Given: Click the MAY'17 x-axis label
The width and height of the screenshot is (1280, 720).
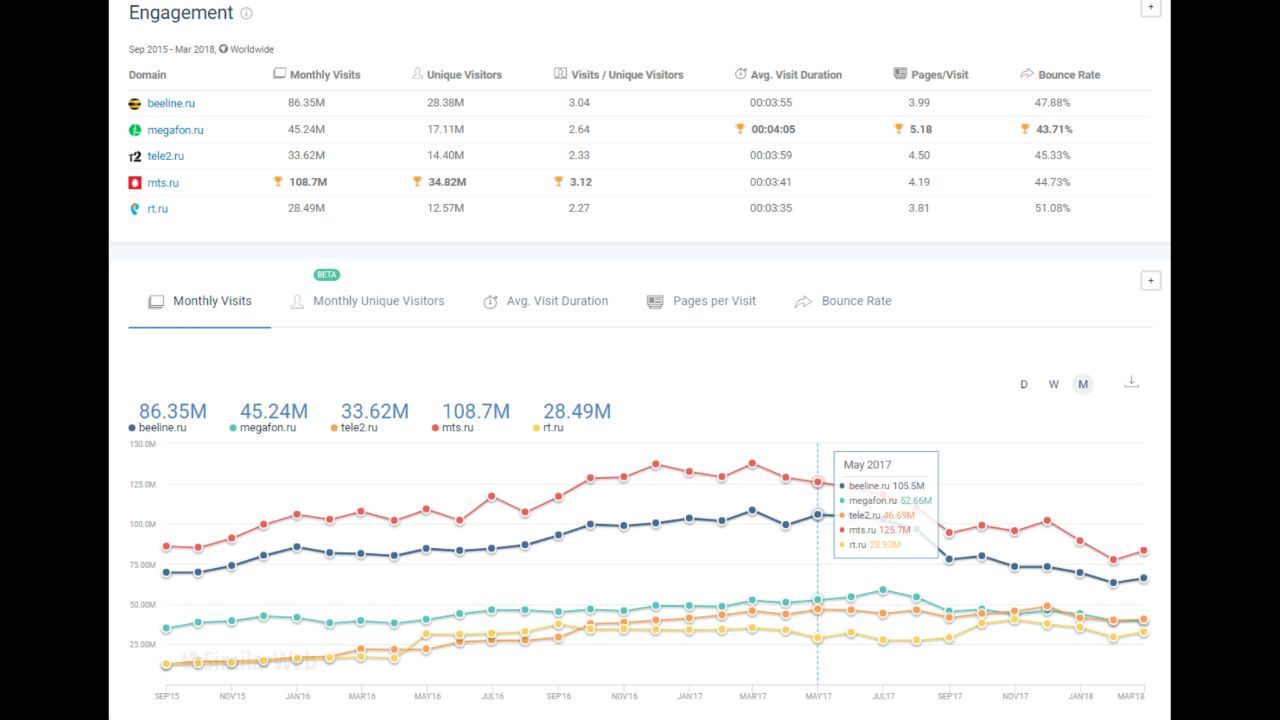Looking at the screenshot, I should pos(818,696).
